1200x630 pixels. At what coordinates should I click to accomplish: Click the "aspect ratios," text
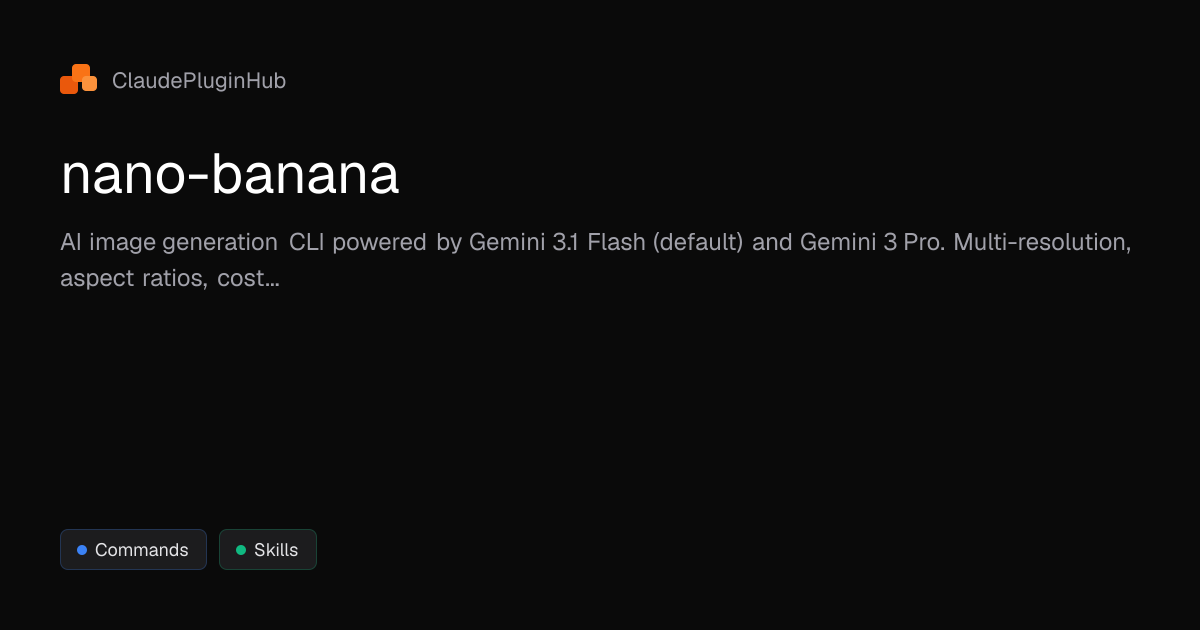point(134,279)
